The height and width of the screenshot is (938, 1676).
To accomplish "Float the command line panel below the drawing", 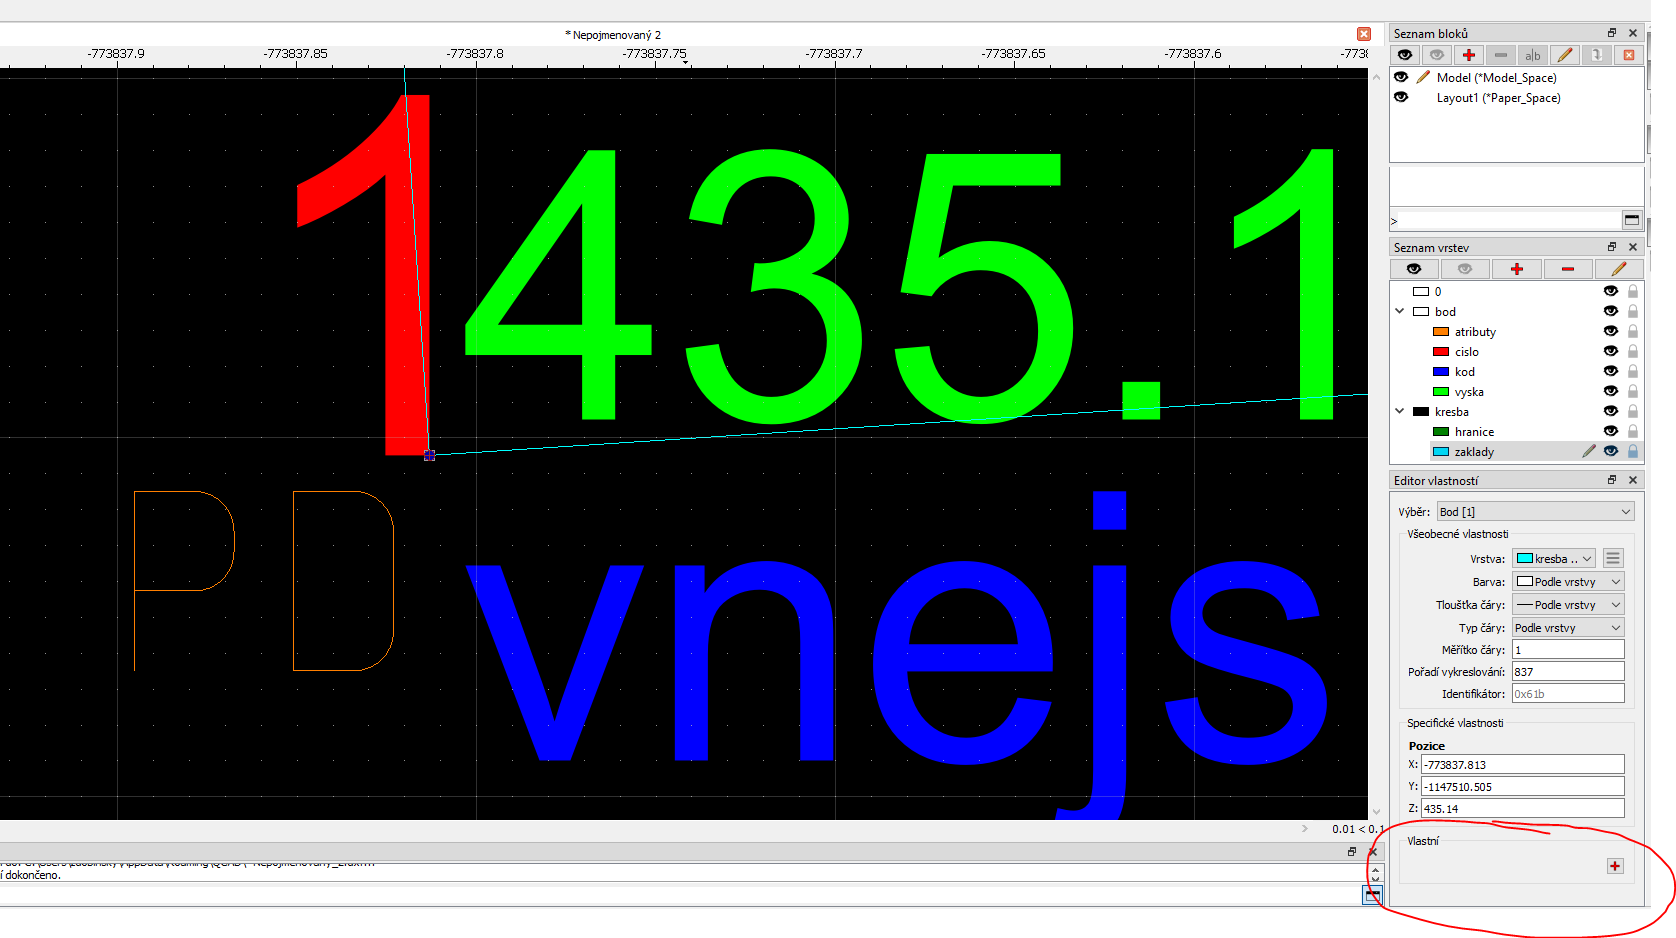I will point(1352,852).
